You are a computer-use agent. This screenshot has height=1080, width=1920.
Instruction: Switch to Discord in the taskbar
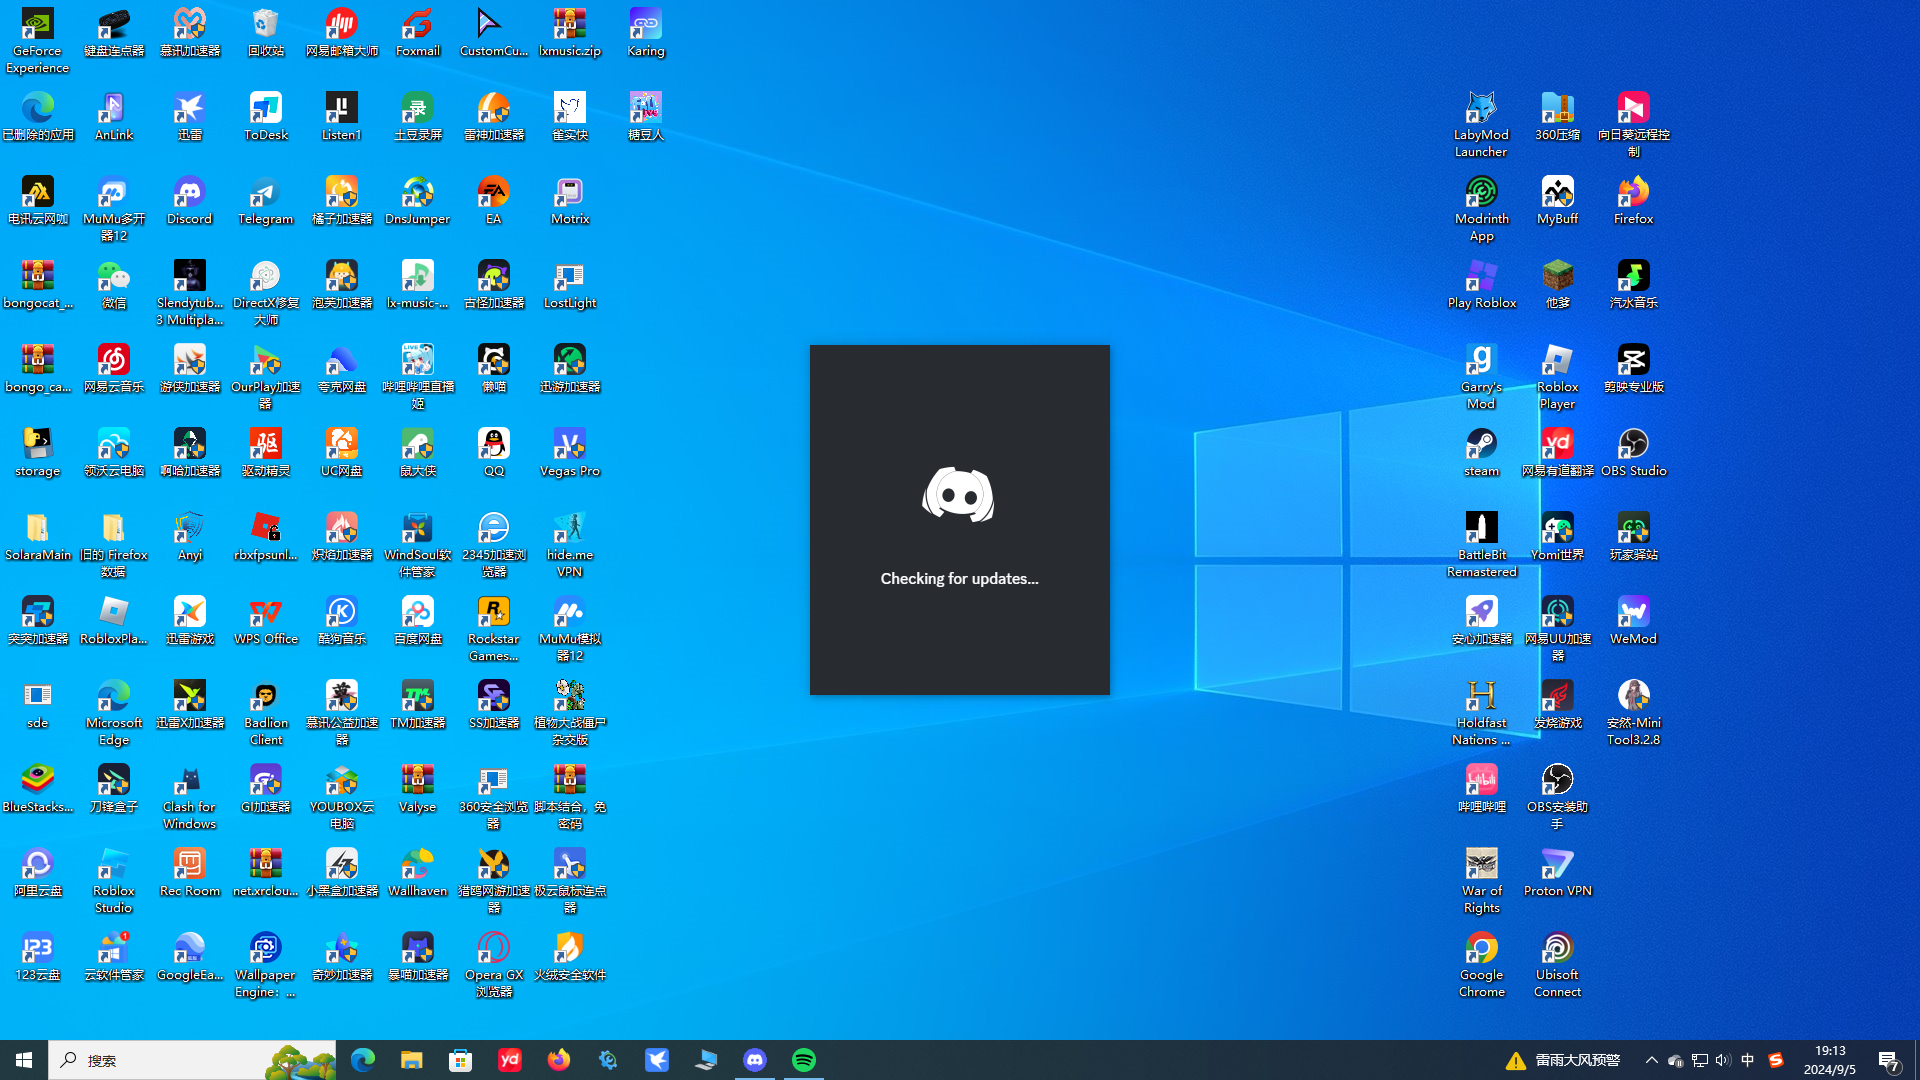(x=755, y=1060)
